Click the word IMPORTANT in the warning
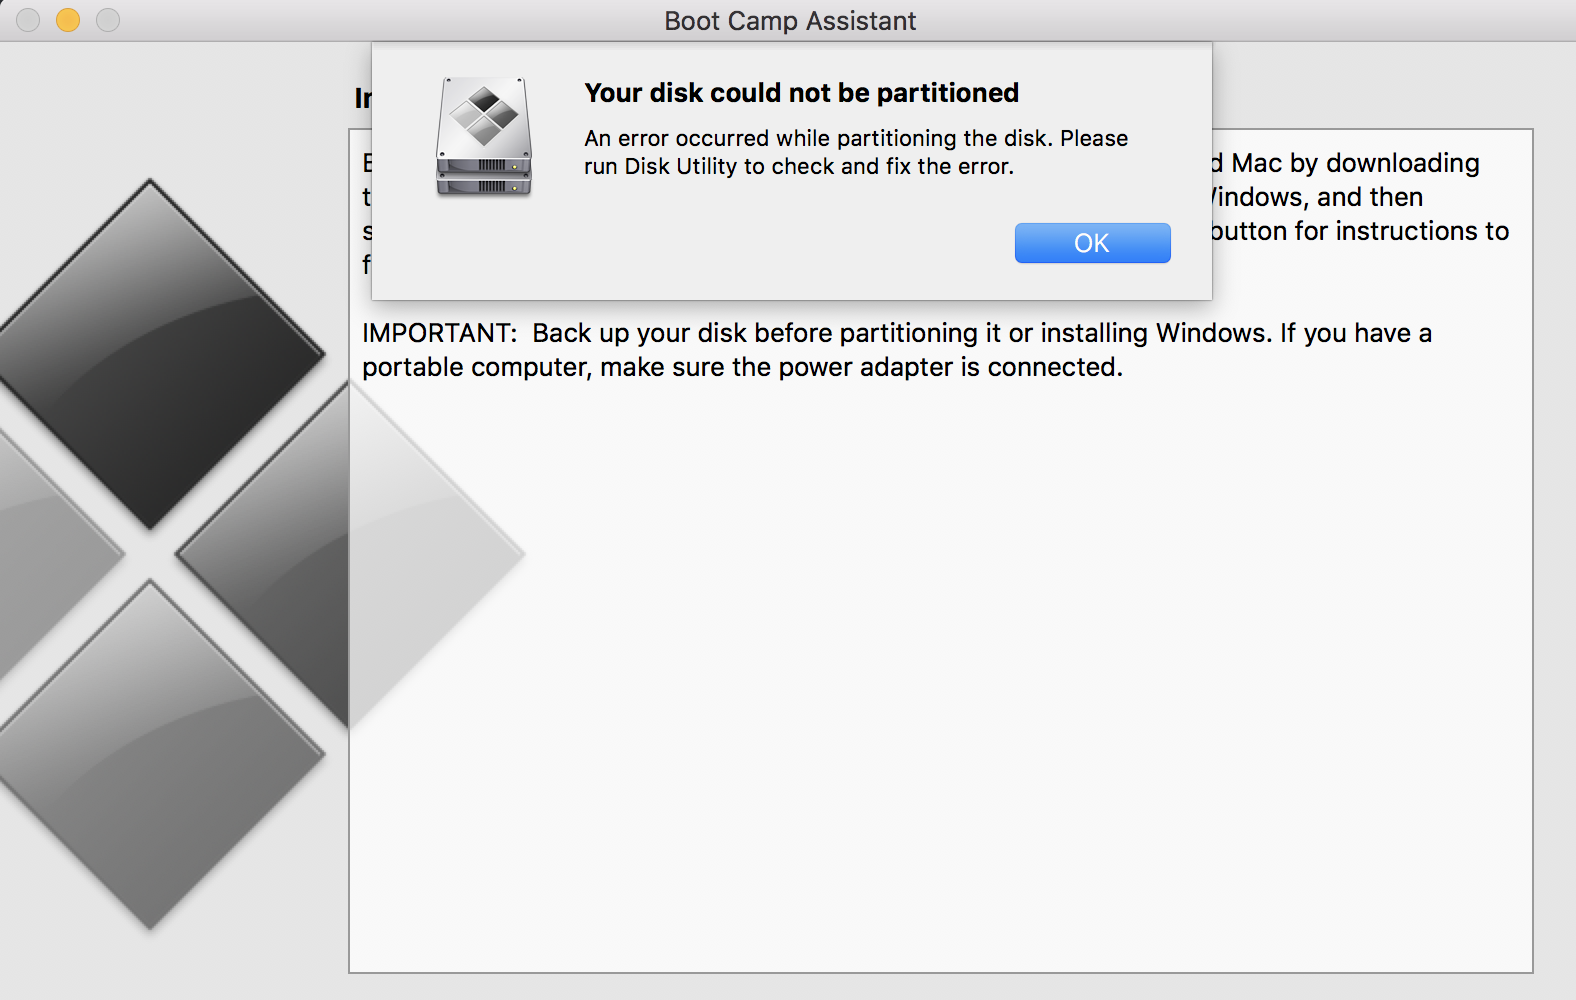 [438, 333]
